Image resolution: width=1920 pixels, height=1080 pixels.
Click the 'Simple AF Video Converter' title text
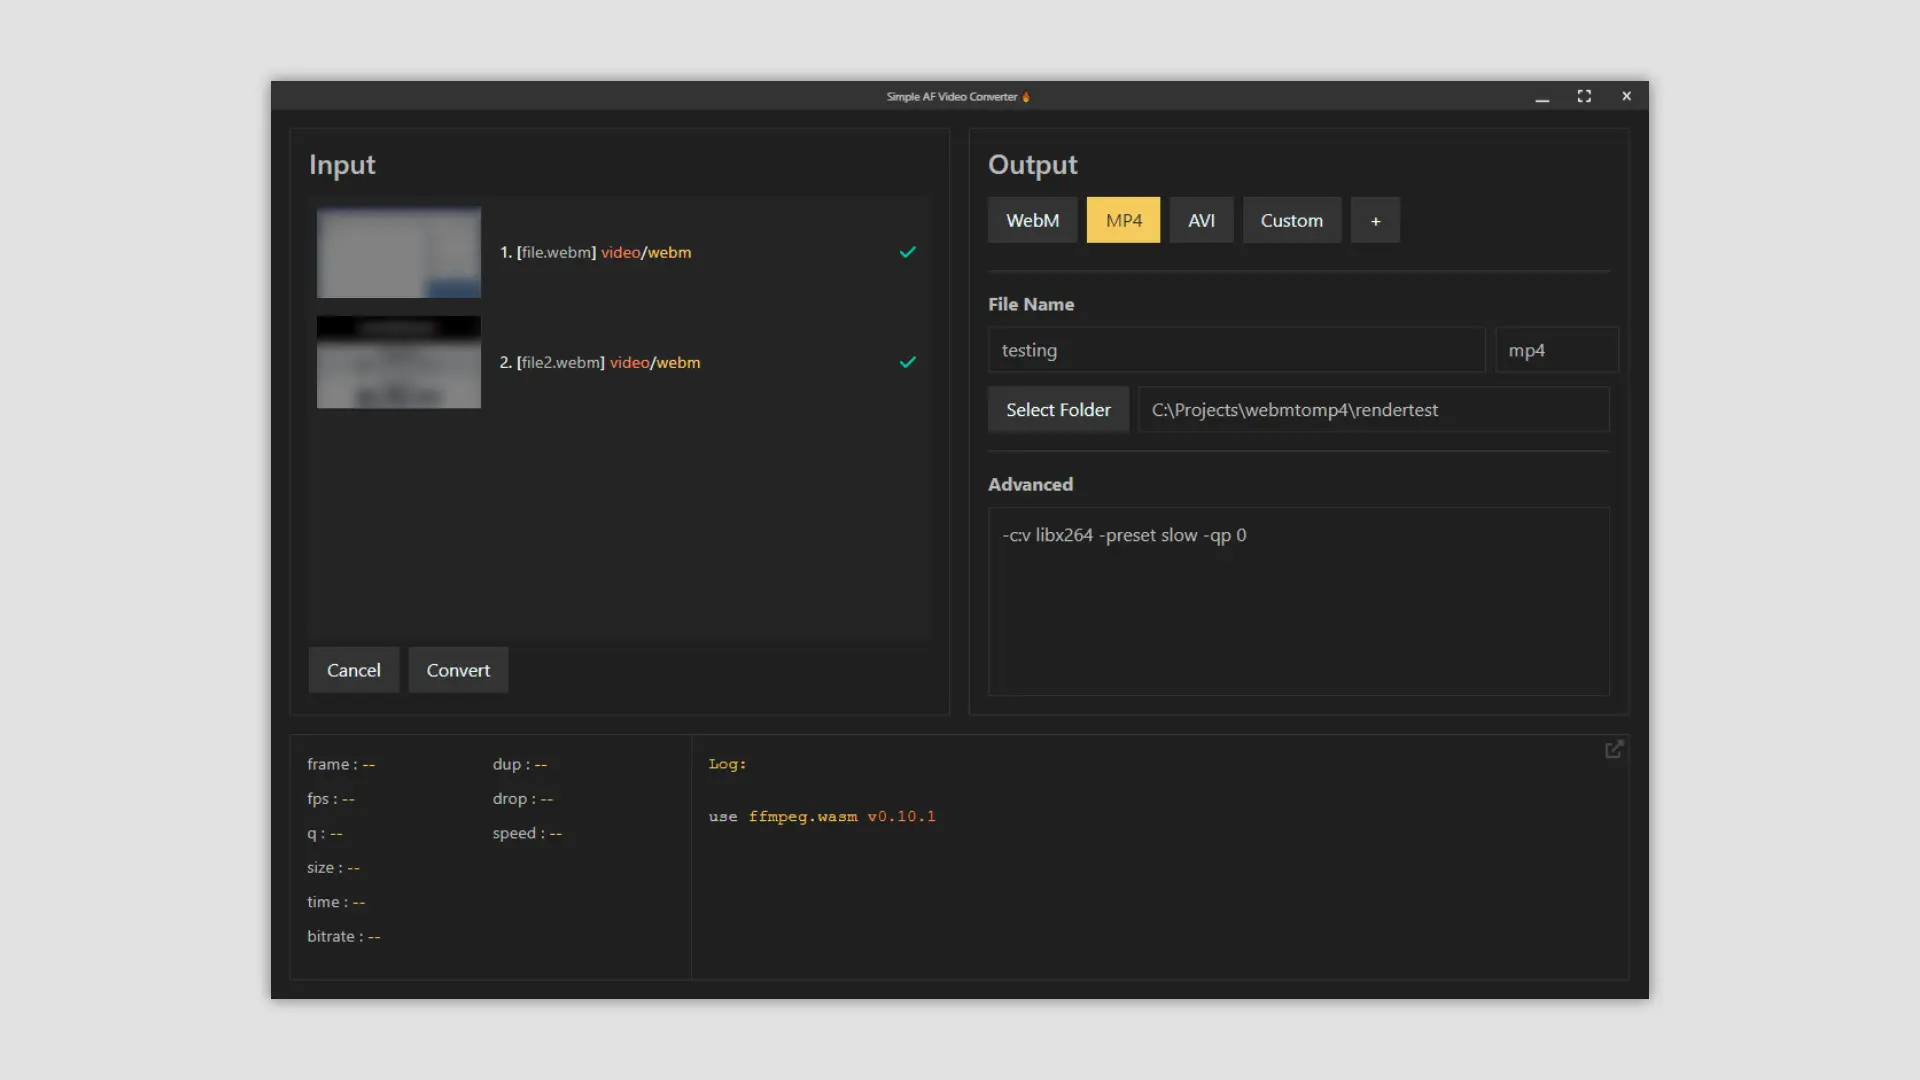(951, 97)
